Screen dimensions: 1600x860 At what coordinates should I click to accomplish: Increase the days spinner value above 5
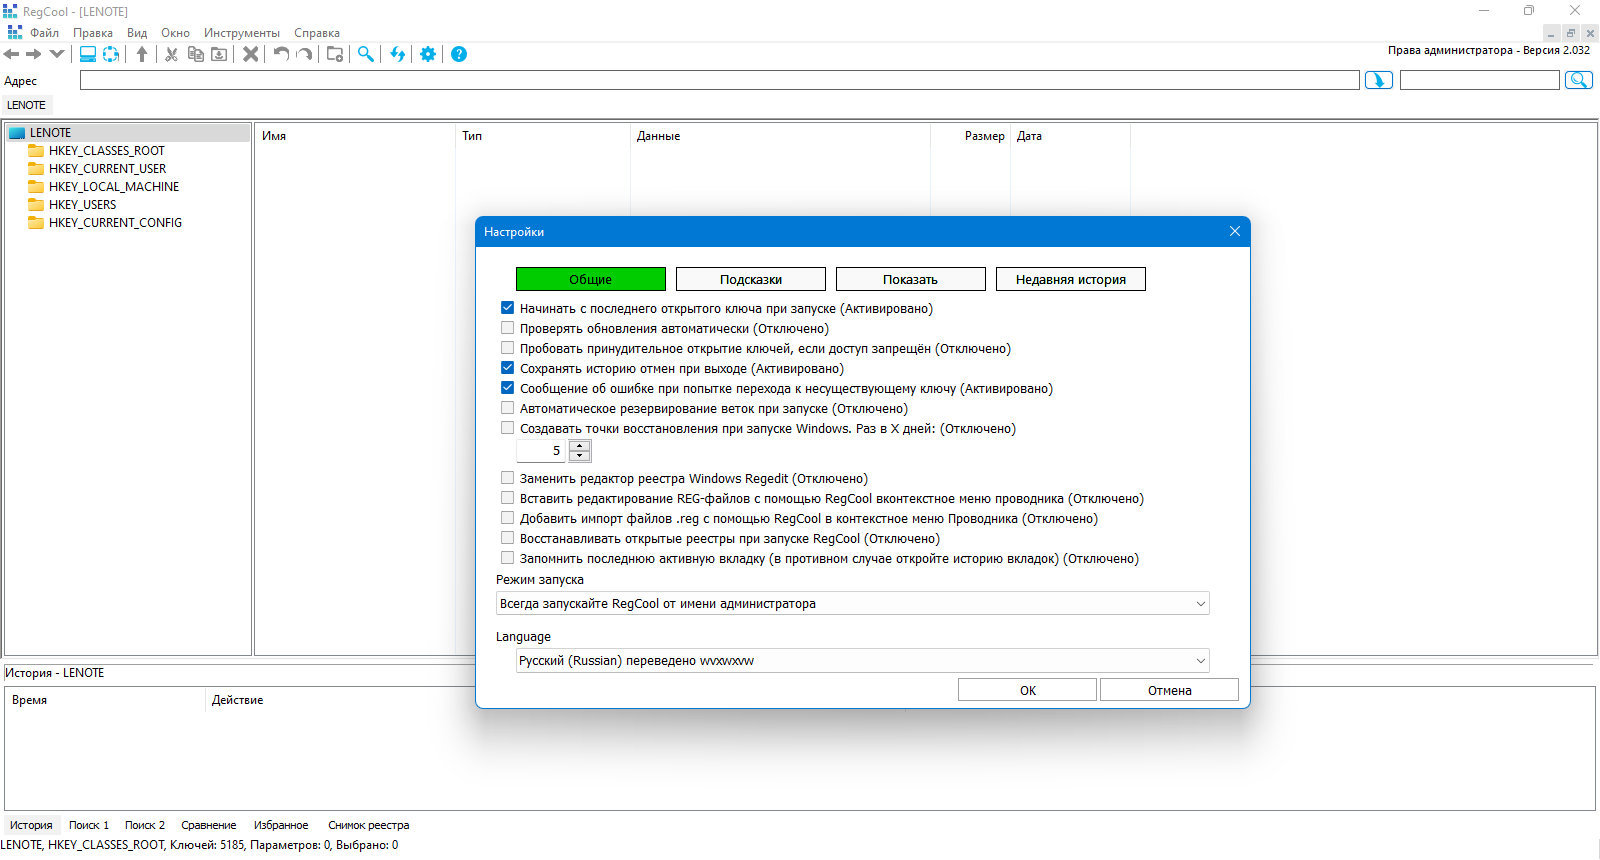coord(579,446)
